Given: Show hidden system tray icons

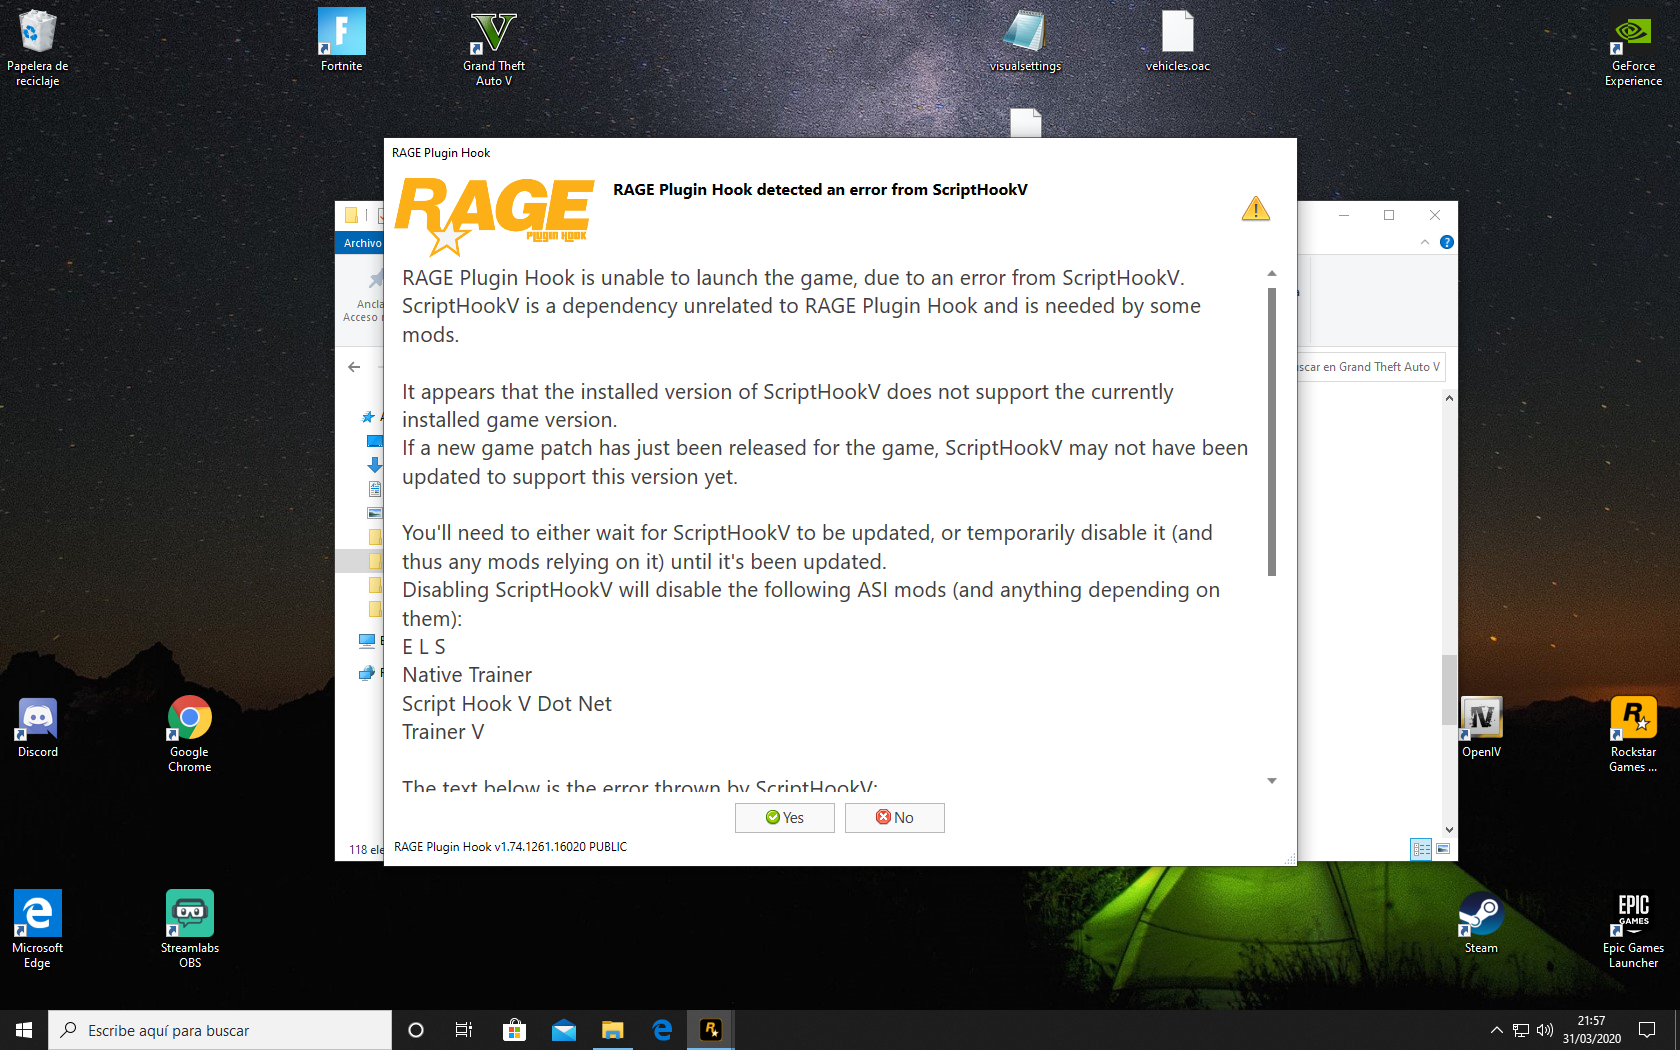Looking at the screenshot, I should [x=1497, y=1030].
